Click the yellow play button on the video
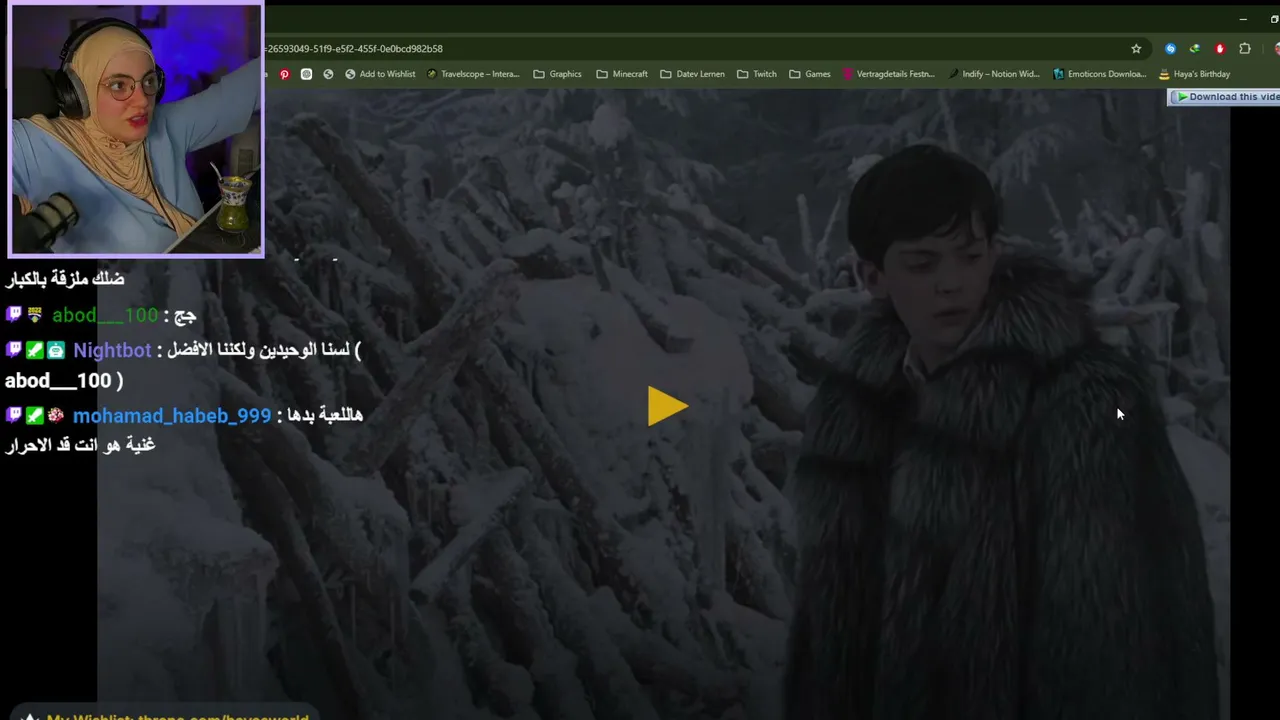 click(667, 406)
